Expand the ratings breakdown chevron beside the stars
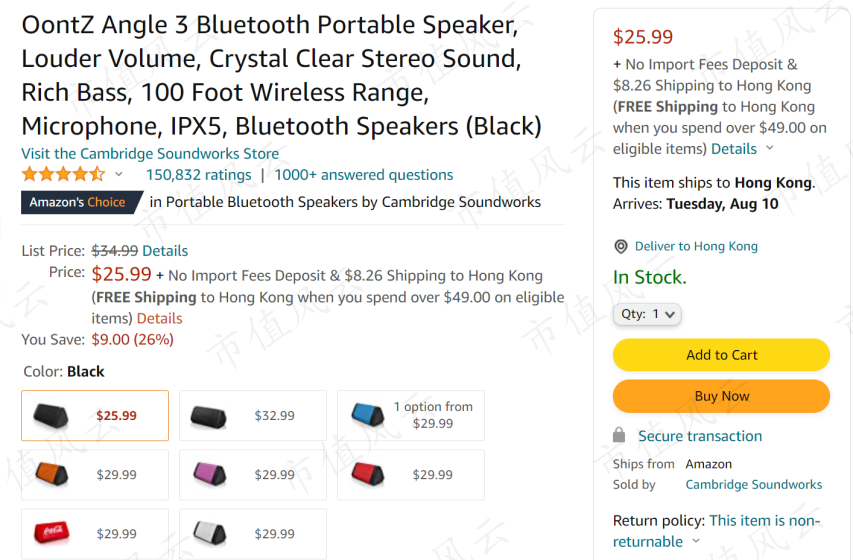 (x=119, y=175)
